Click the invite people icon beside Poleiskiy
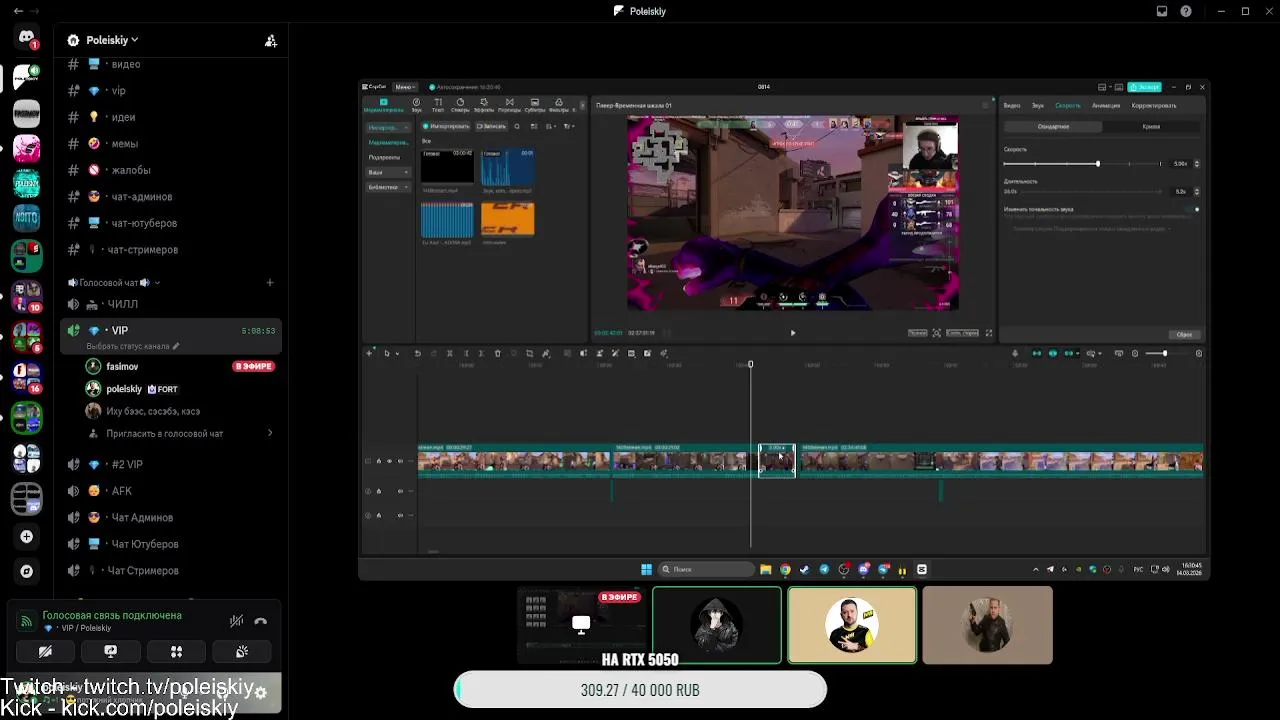Viewport: 1280px width, 720px height. click(x=270, y=41)
